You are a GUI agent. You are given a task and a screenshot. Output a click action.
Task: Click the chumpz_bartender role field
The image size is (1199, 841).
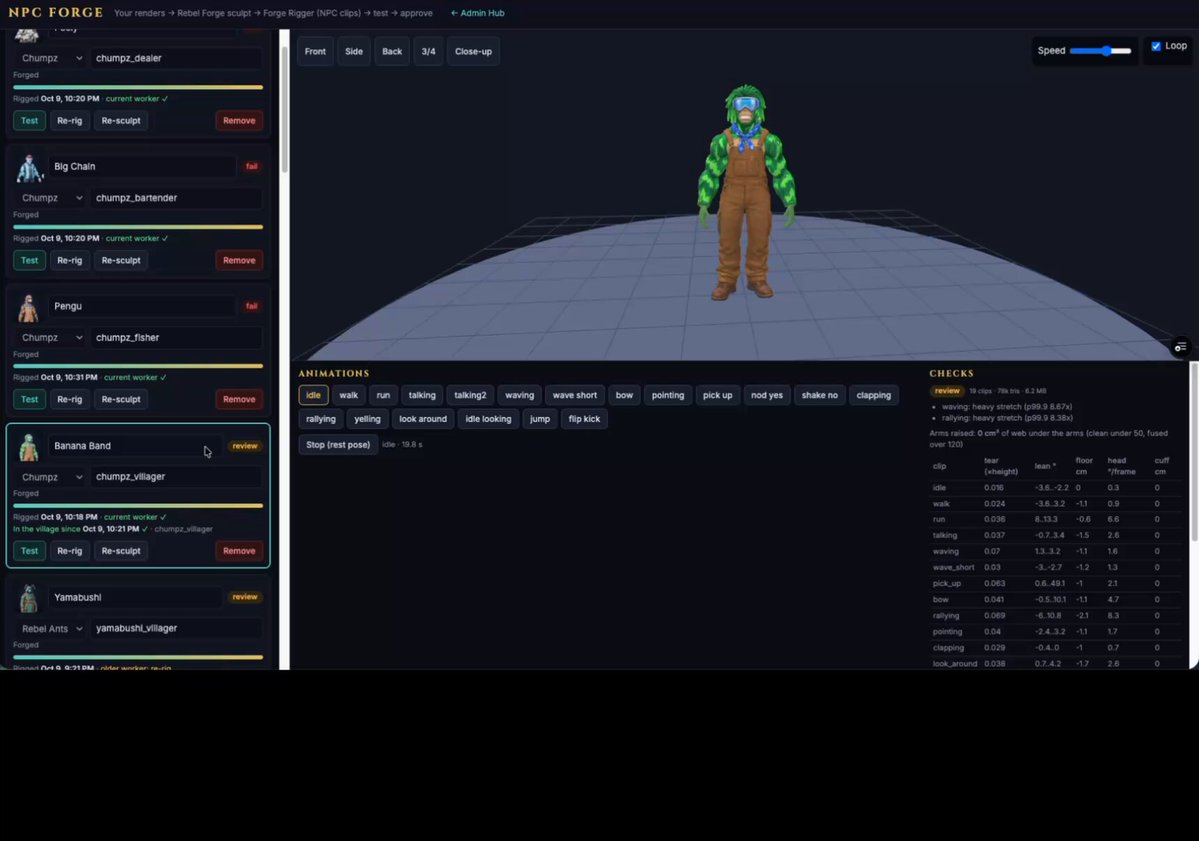177,198
